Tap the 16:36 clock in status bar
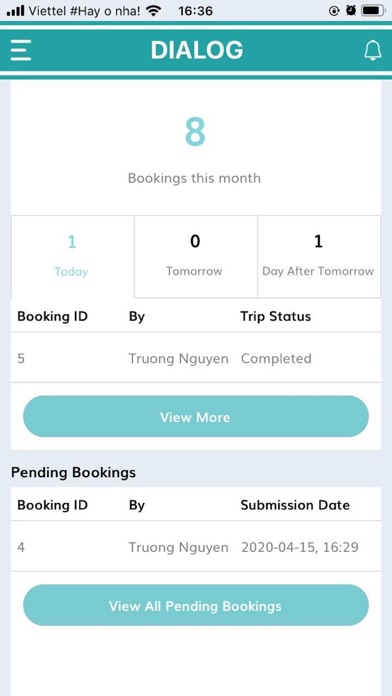The width and height of the screenshot is (392, 696). point(195,11)
